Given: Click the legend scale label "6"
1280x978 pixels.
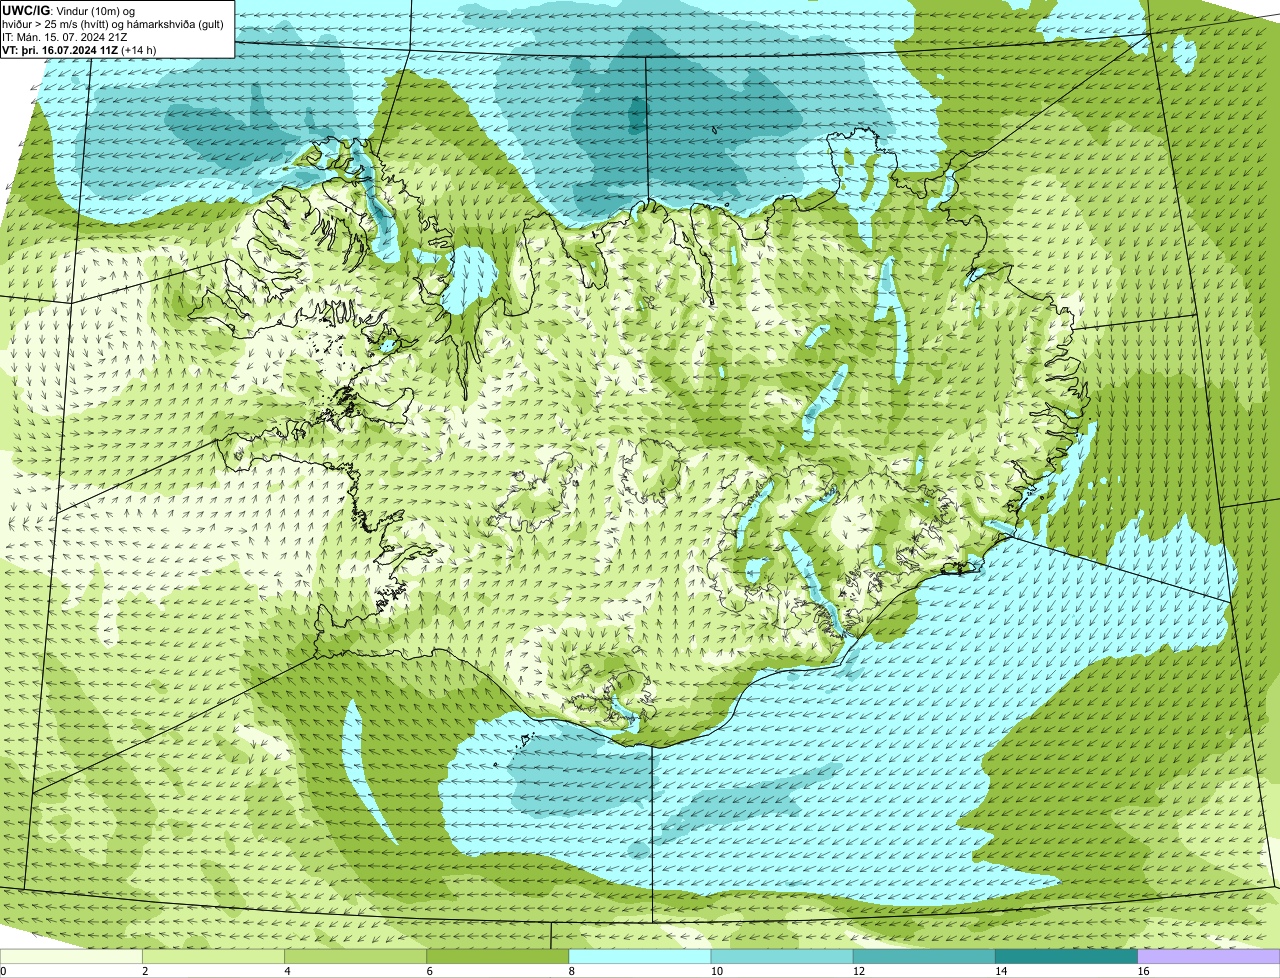Looking at the screenshot, I should 429,971.
